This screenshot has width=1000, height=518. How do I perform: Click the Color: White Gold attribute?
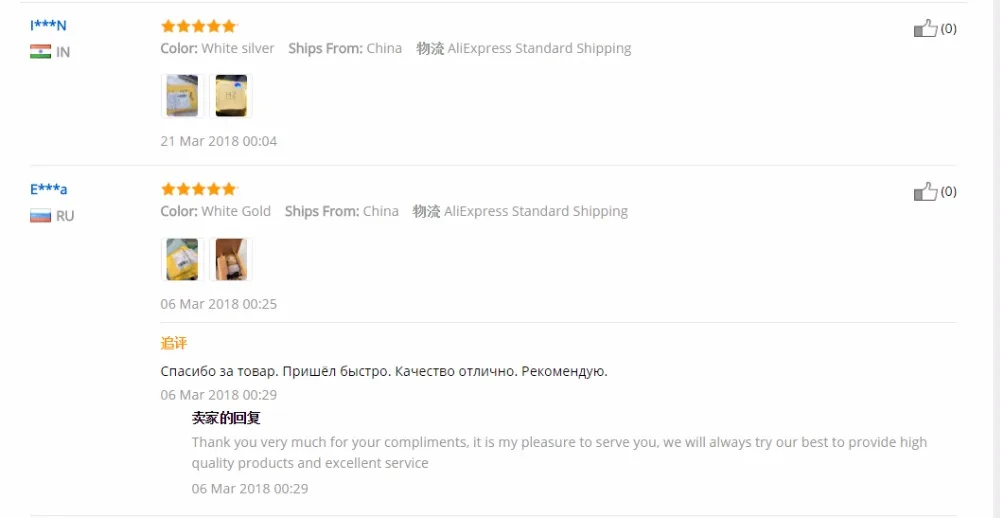point(216,211)
